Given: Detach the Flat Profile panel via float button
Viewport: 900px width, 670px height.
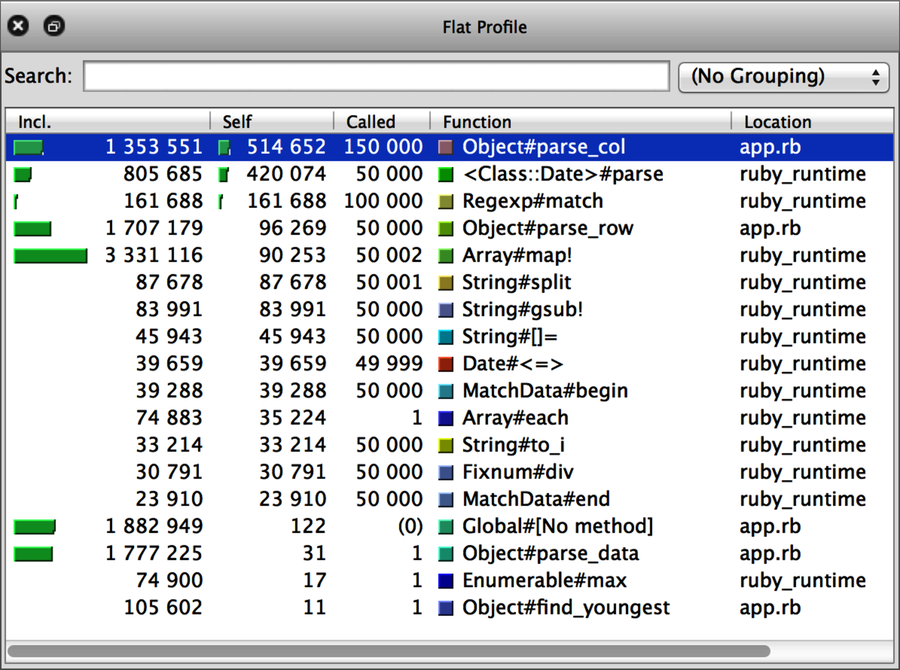Looking at the screenshot, I should 54,26.
